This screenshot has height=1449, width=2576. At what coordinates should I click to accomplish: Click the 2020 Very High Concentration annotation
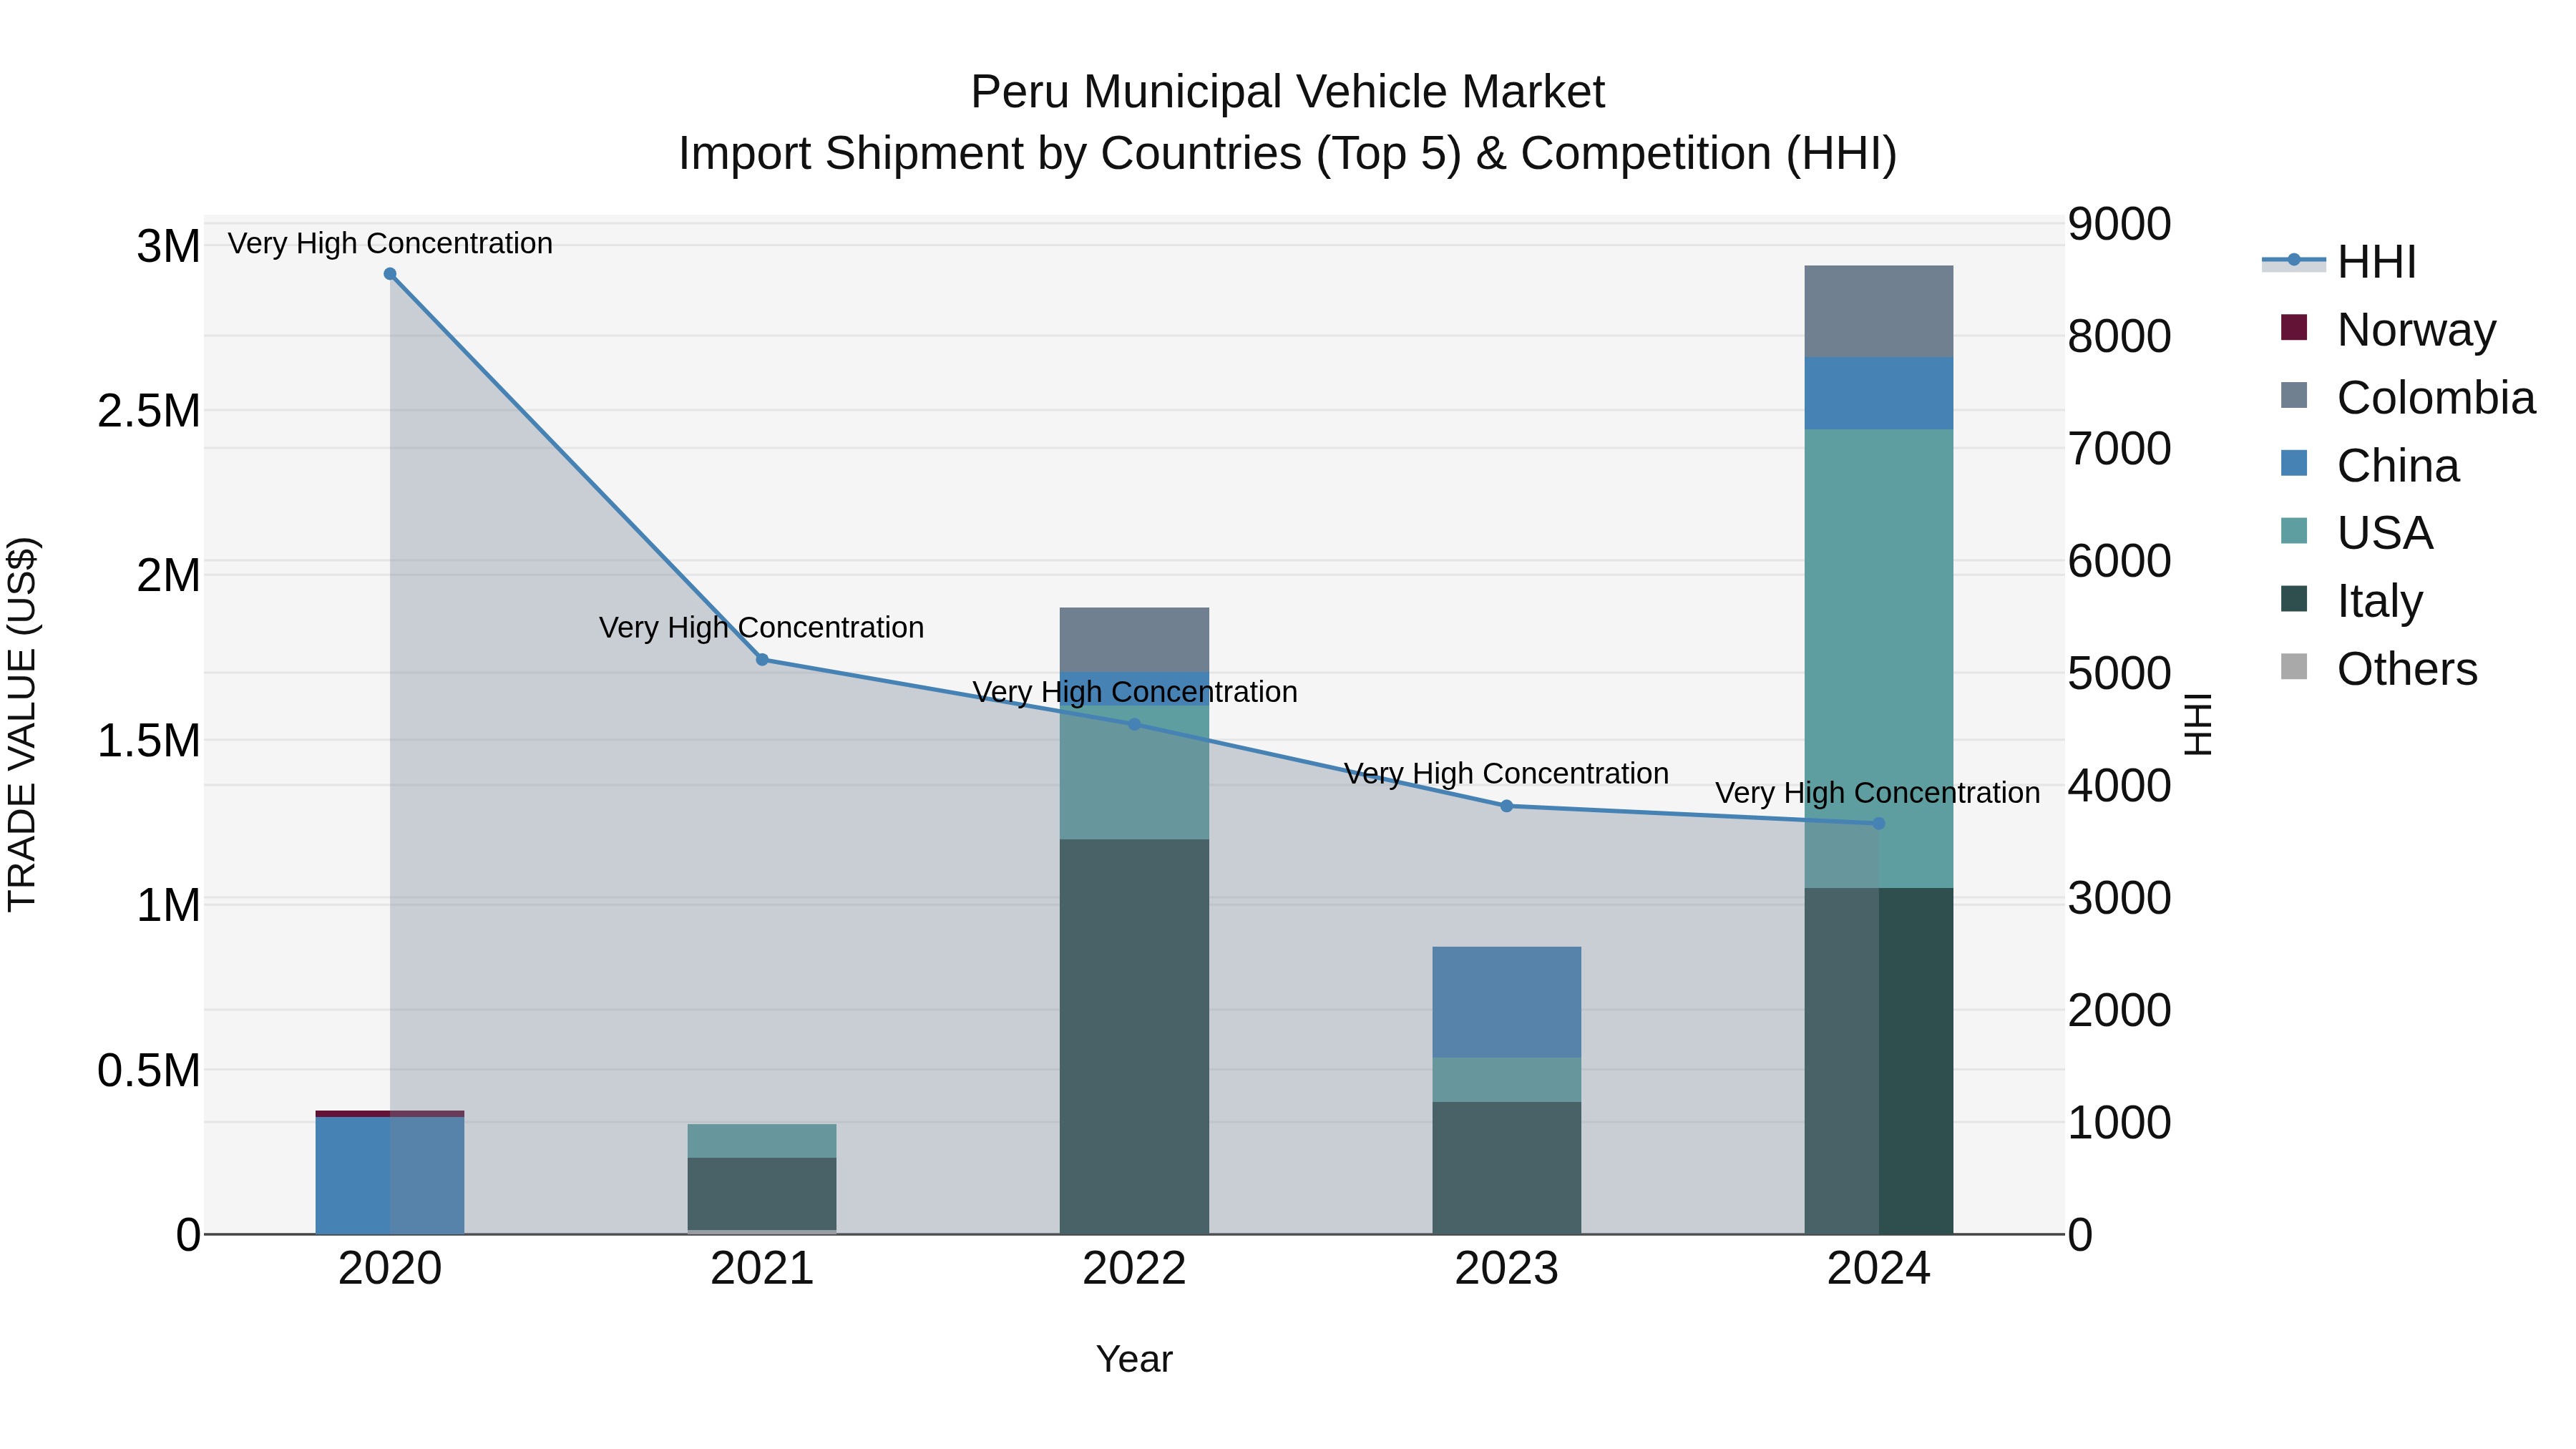coord(390,244)
